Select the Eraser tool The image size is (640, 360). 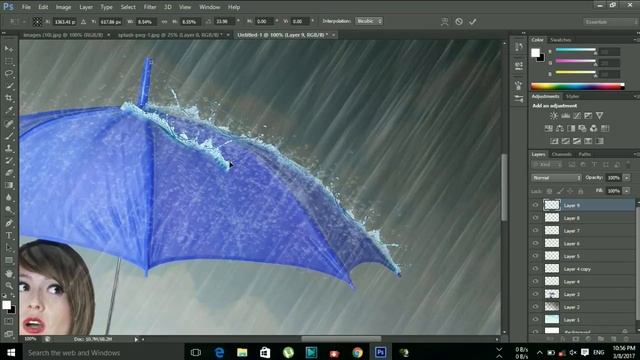(9, 173)
